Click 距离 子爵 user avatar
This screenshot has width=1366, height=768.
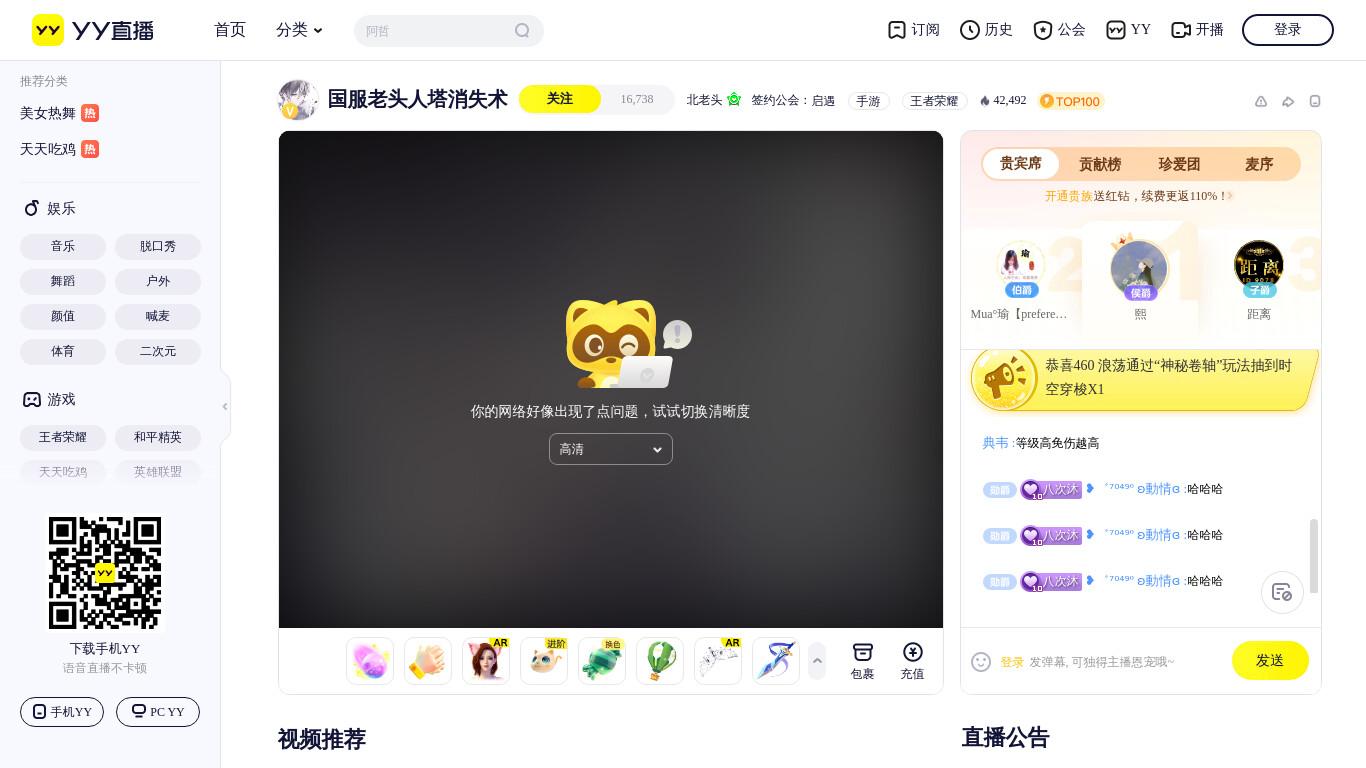[1259, 266]
